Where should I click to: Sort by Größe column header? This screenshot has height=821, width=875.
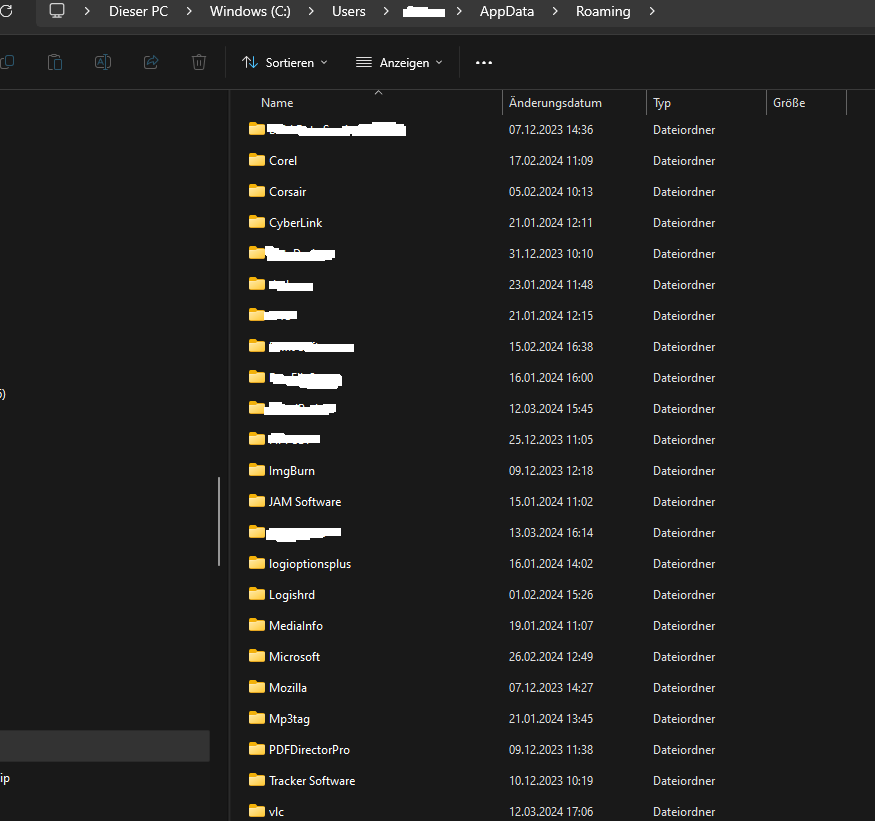pyautogui.click(x=789, y=103)
